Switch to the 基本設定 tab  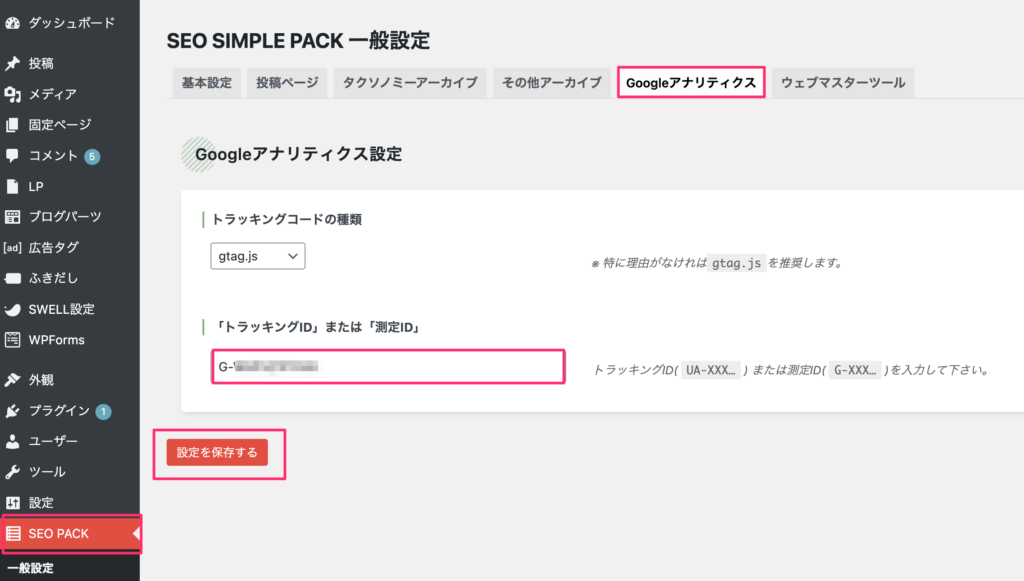click(x=206, y=83)
